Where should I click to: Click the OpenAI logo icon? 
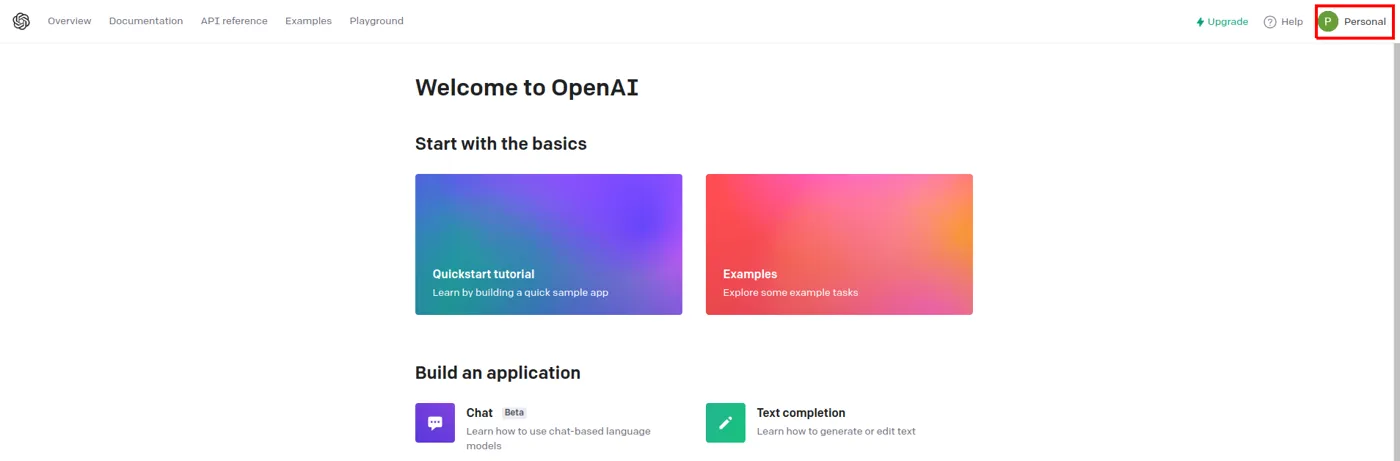pyautogui.click(x=21, y=21)
